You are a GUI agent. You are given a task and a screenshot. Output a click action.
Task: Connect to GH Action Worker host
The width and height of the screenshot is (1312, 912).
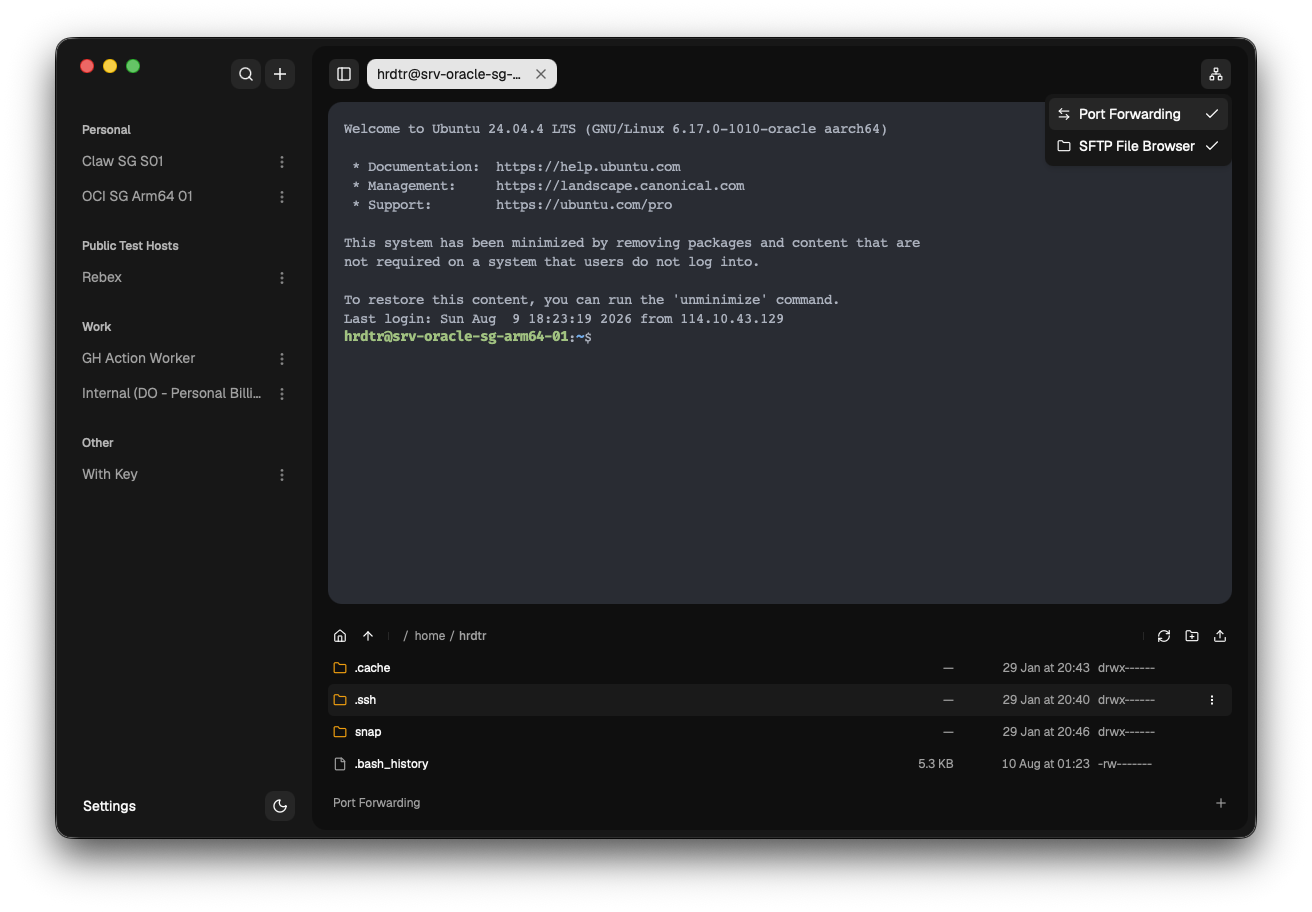(x=138, y=358)
